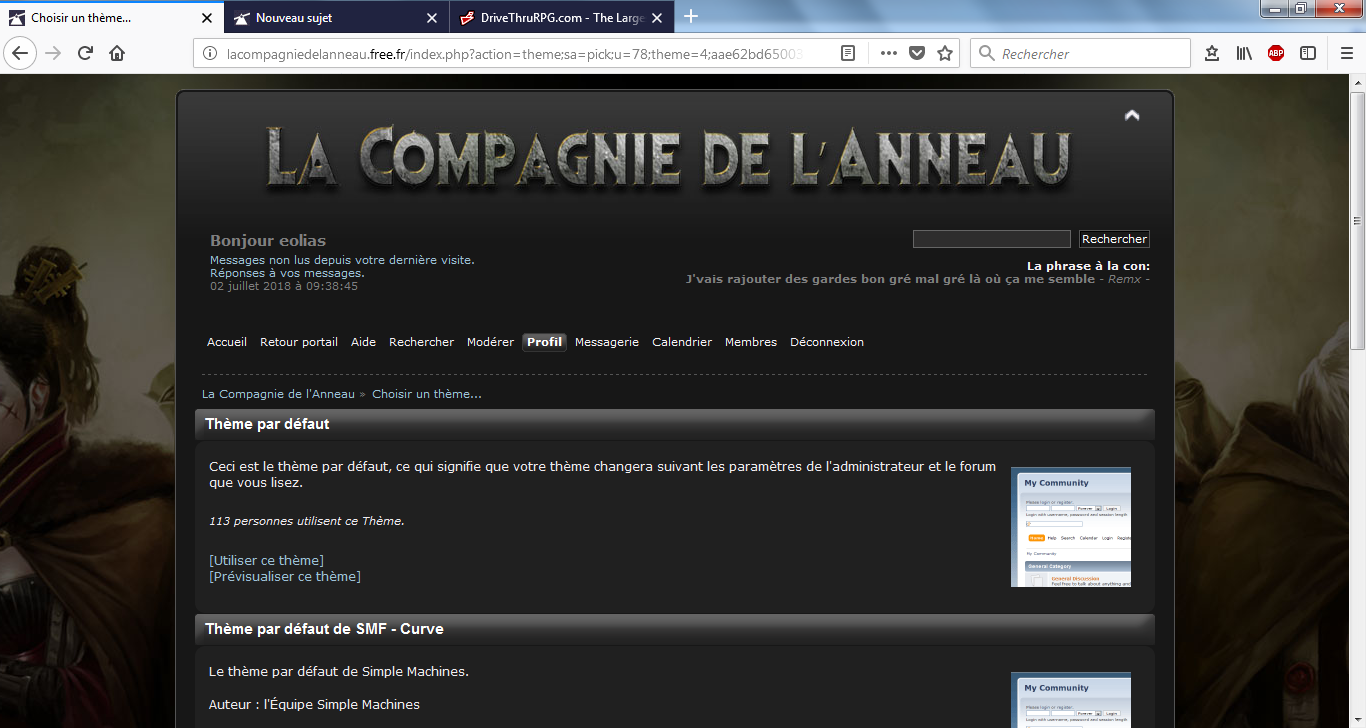This screenshot has width=1366, height=728.
Task: Open the Calendrier menu item
Action: (x=682, y=342)
